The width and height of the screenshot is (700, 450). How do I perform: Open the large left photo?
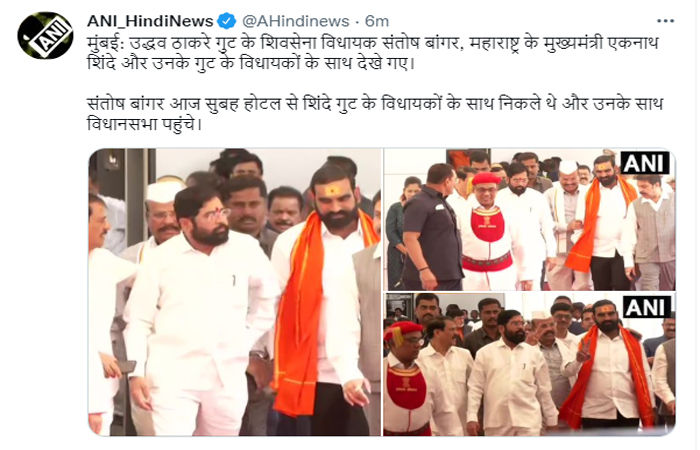[x=235, y=292]
